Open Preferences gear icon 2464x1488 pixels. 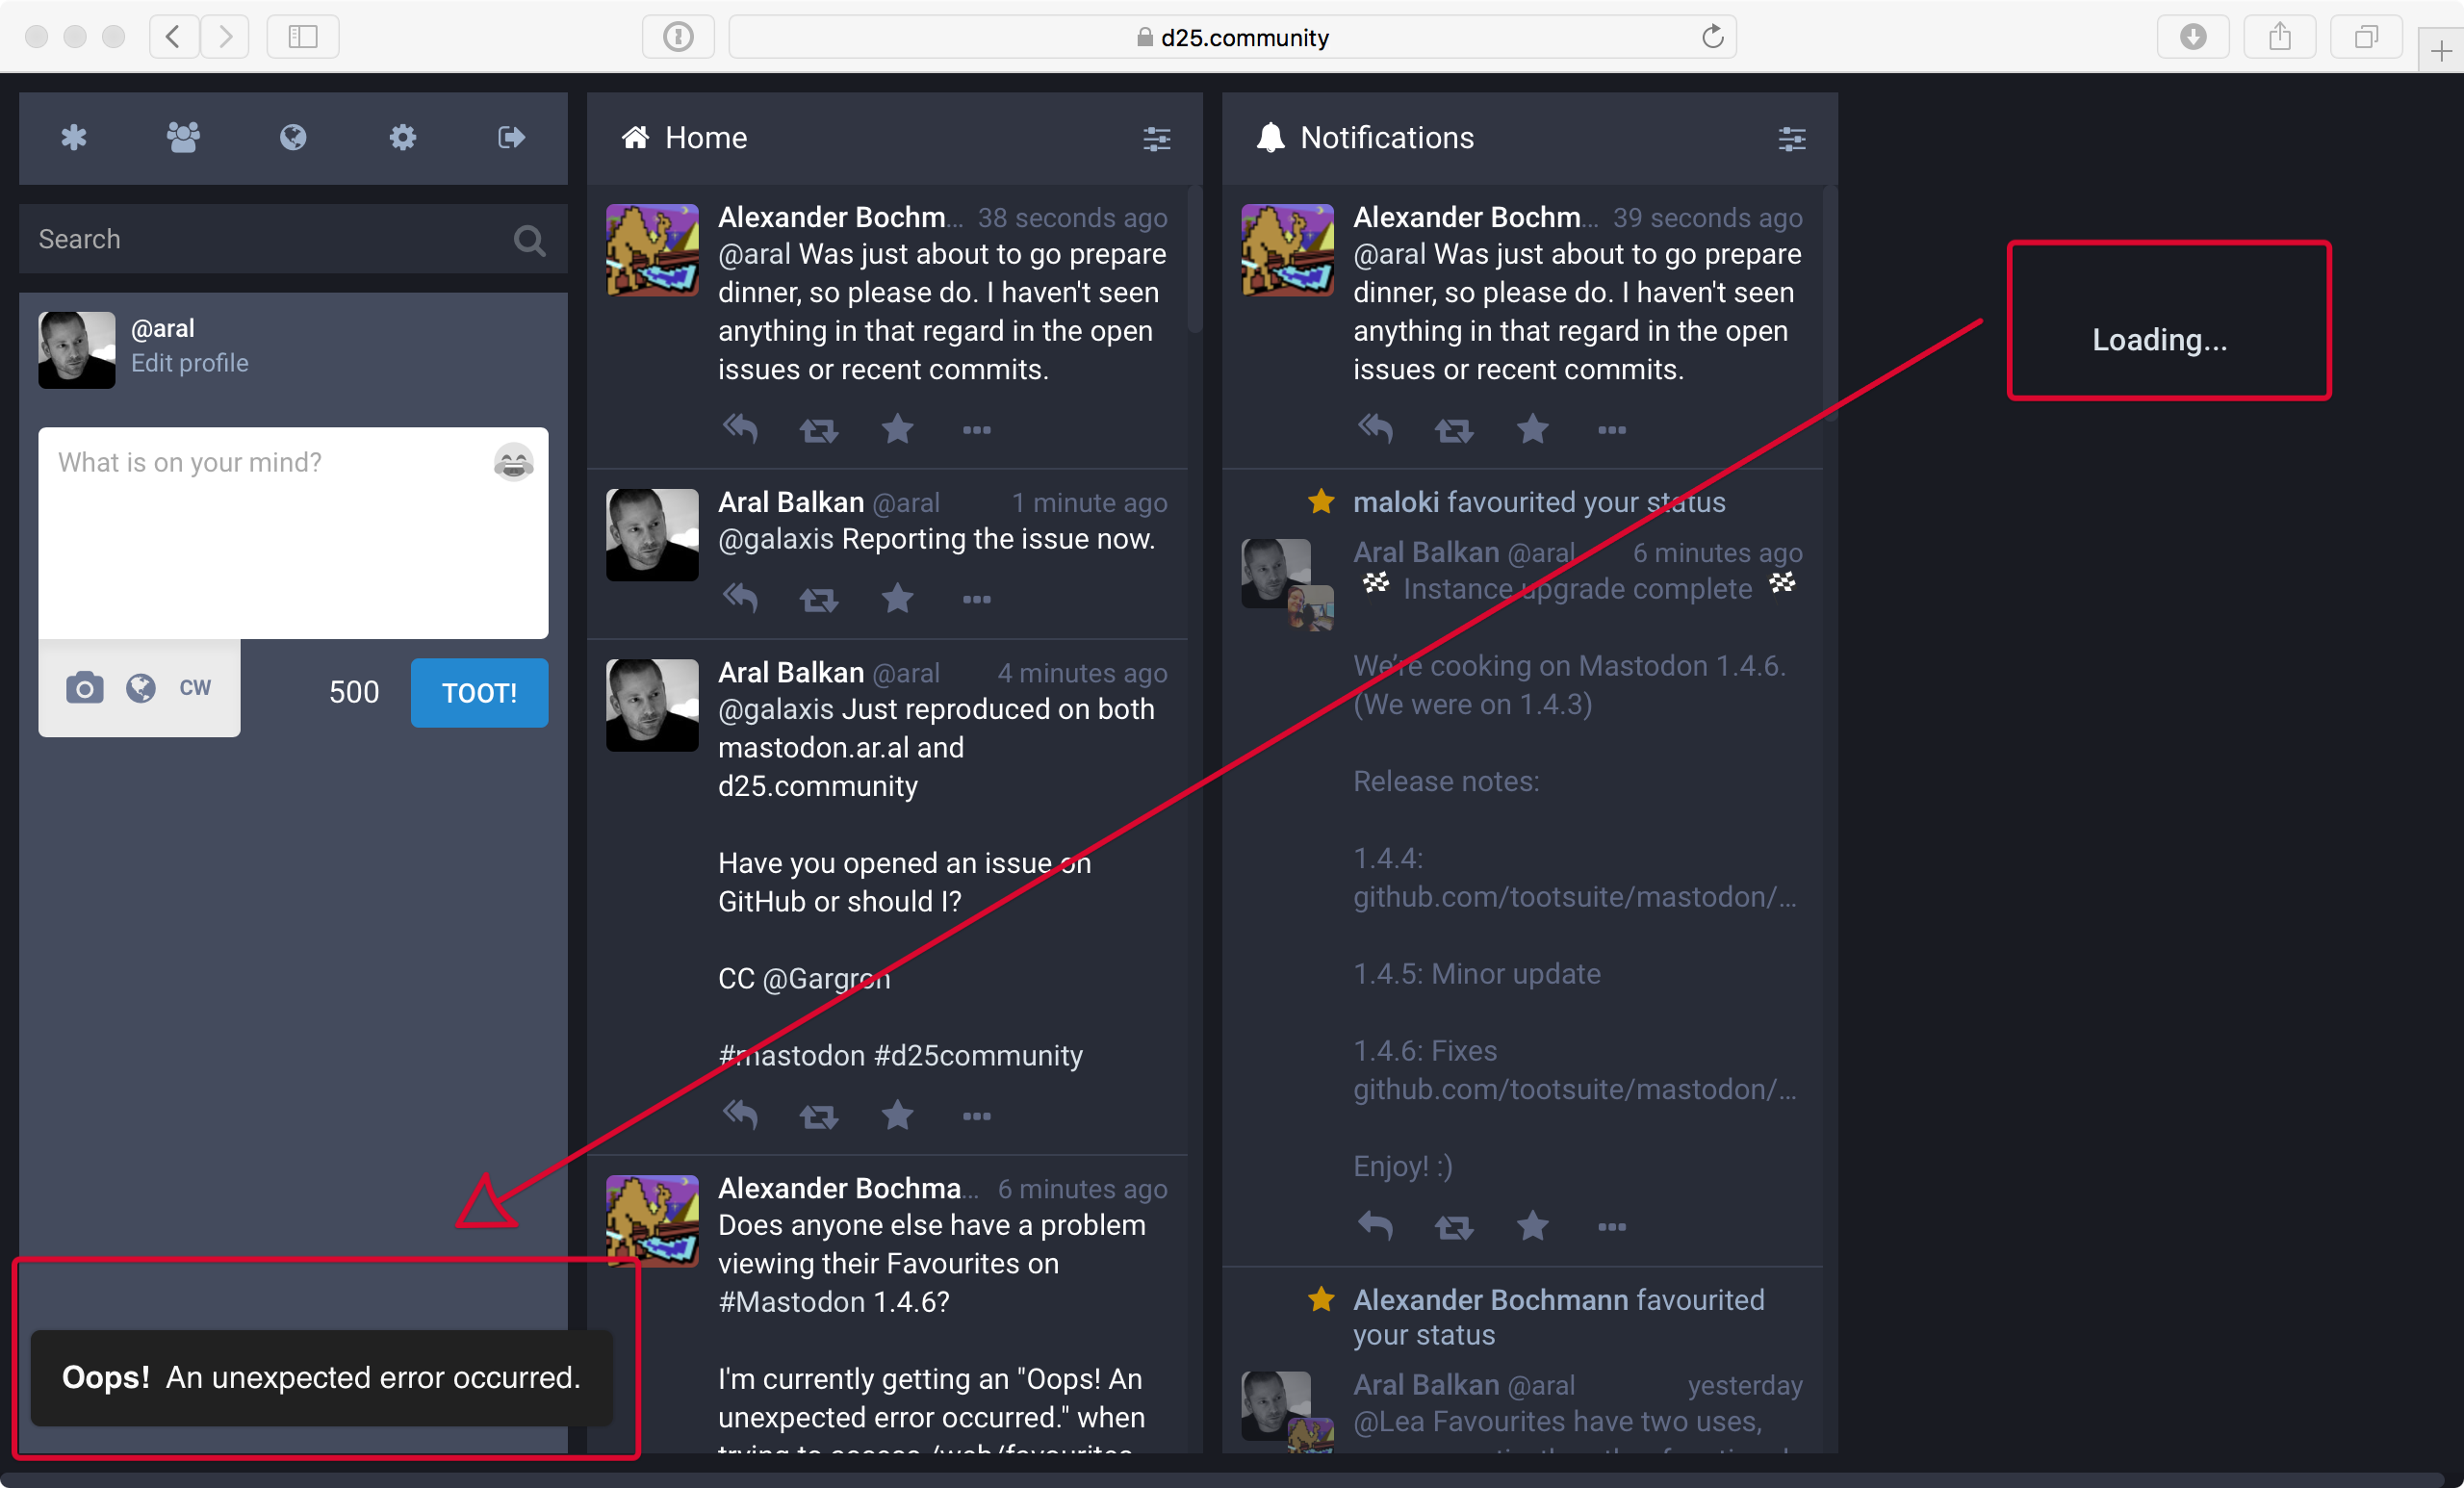click(402, 137)
